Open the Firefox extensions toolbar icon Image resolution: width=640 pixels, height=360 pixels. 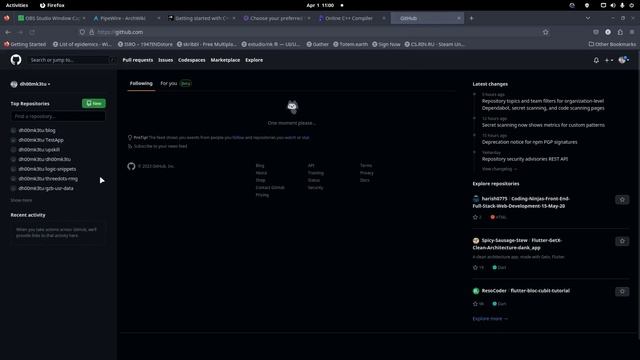click(x=620, y=32)
